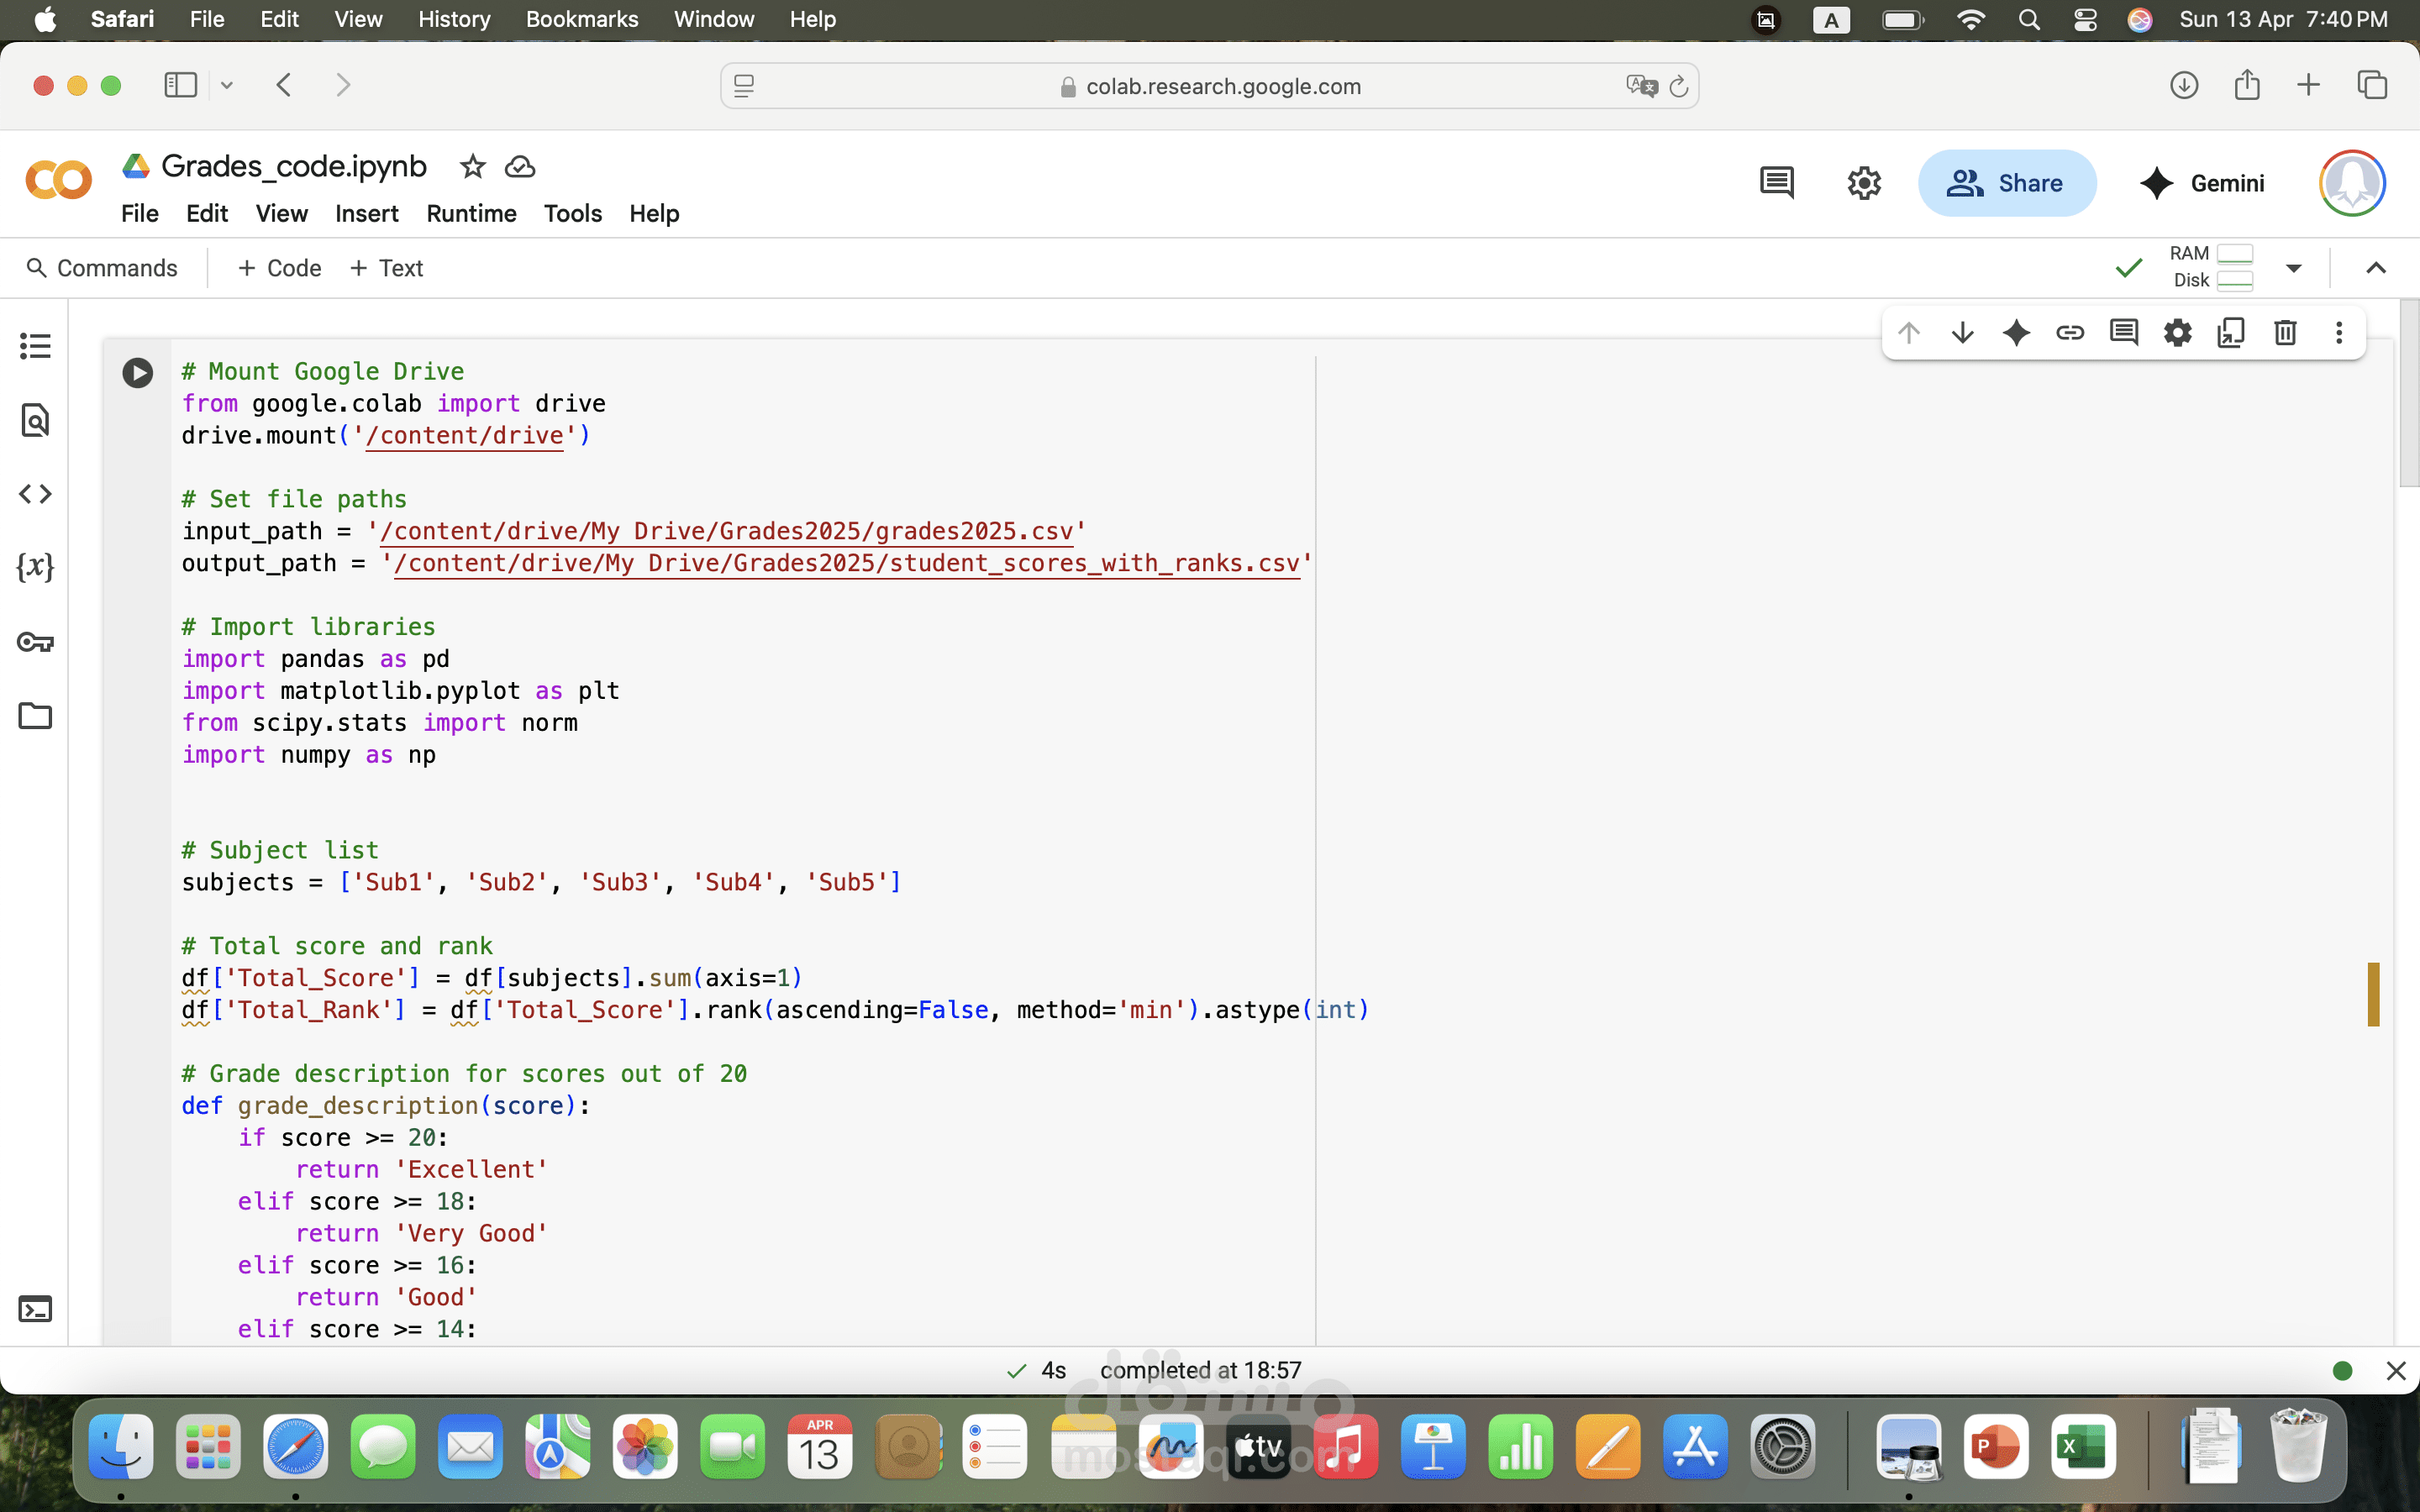Screen dimensions: 2420x1512
Task: Open the cell's three-dot more options
Action: pos(2339,332)
